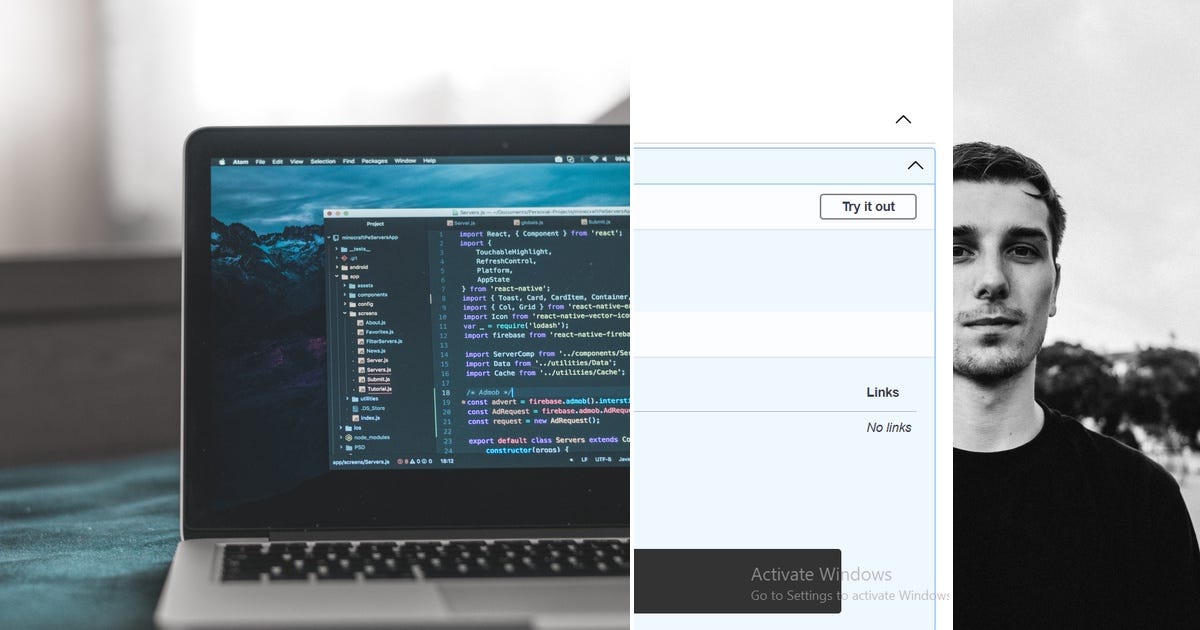Open Tutorial.js in the tree

[379, 389]
